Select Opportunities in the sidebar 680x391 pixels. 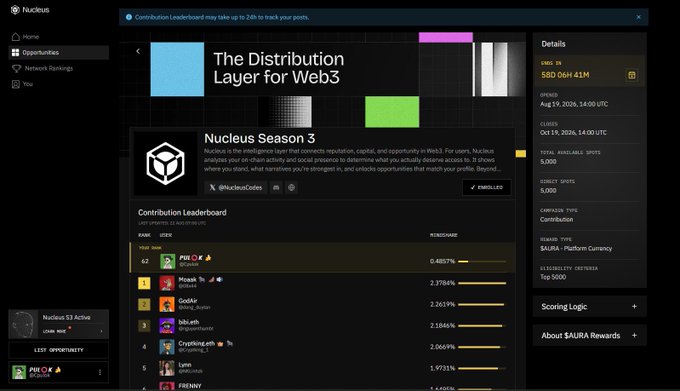click(x=59, y=52)
